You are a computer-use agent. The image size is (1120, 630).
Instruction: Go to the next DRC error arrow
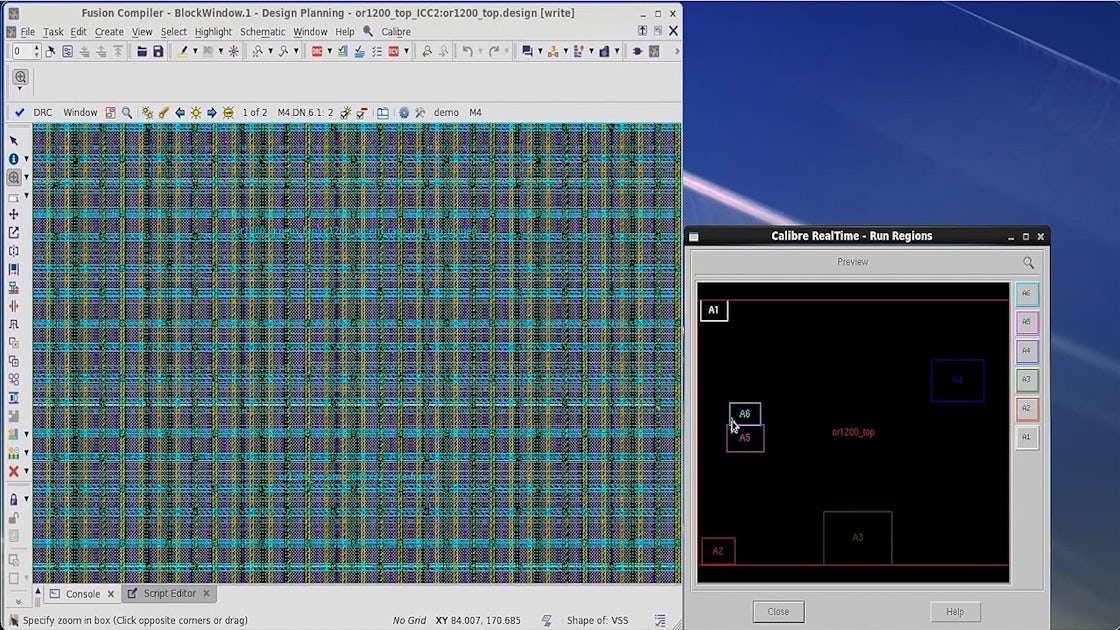click(212, 113)
